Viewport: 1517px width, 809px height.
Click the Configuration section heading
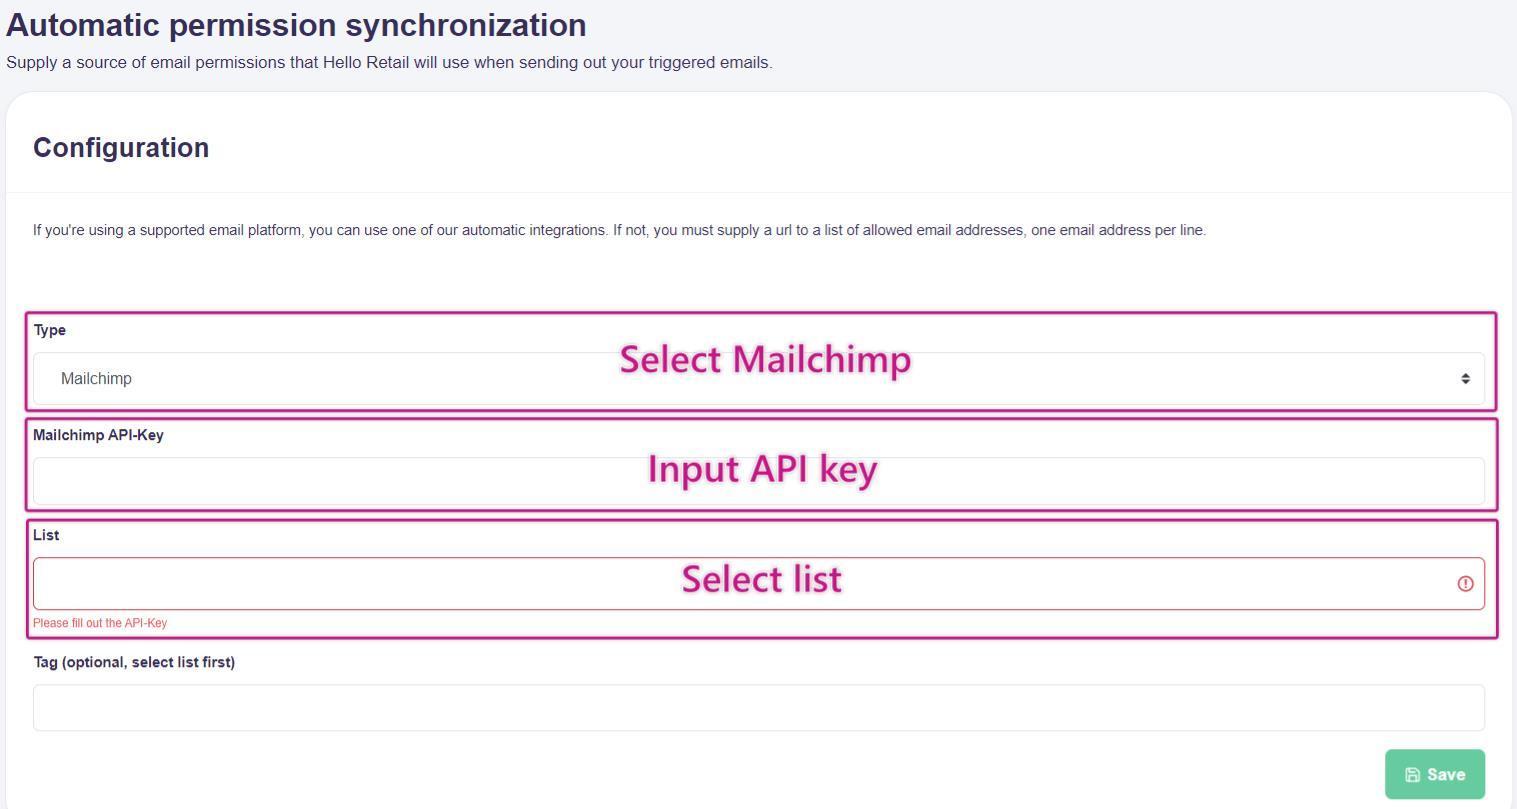pos(121,148)
